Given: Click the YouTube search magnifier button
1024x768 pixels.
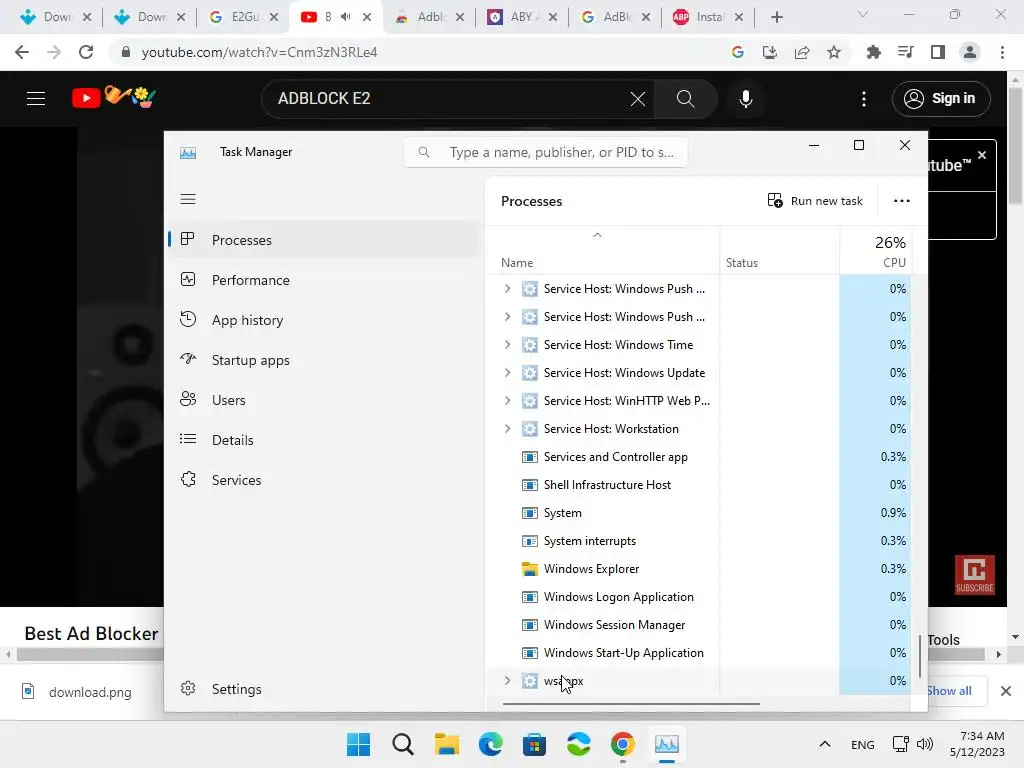Looking at the screenshot, I should point(685,99).
